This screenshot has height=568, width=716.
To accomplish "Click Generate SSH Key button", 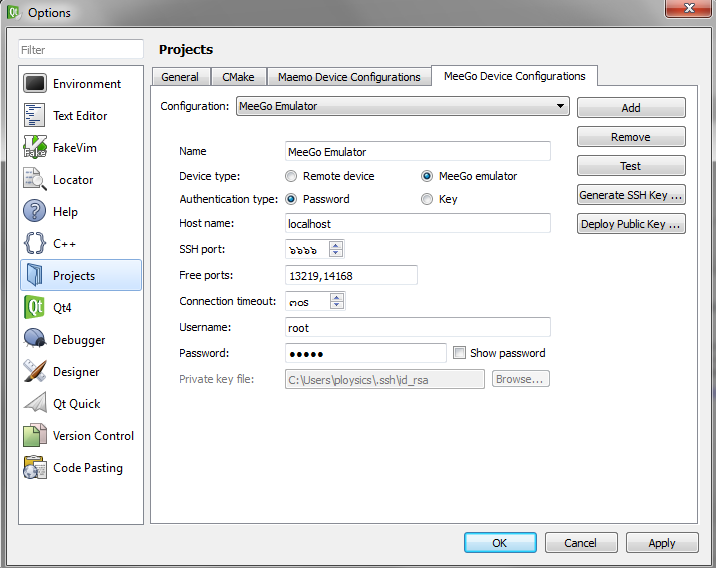I will [631, 195].
